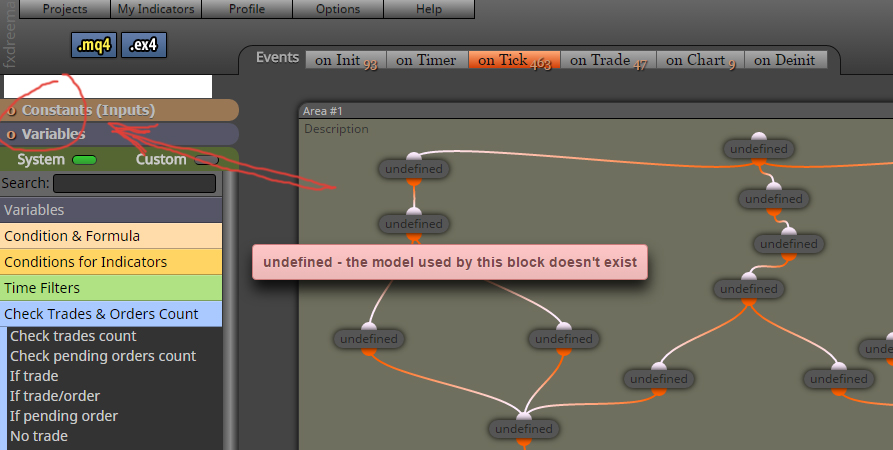Expand the Variables panel header
893x450 pixels.
point(119,134)
